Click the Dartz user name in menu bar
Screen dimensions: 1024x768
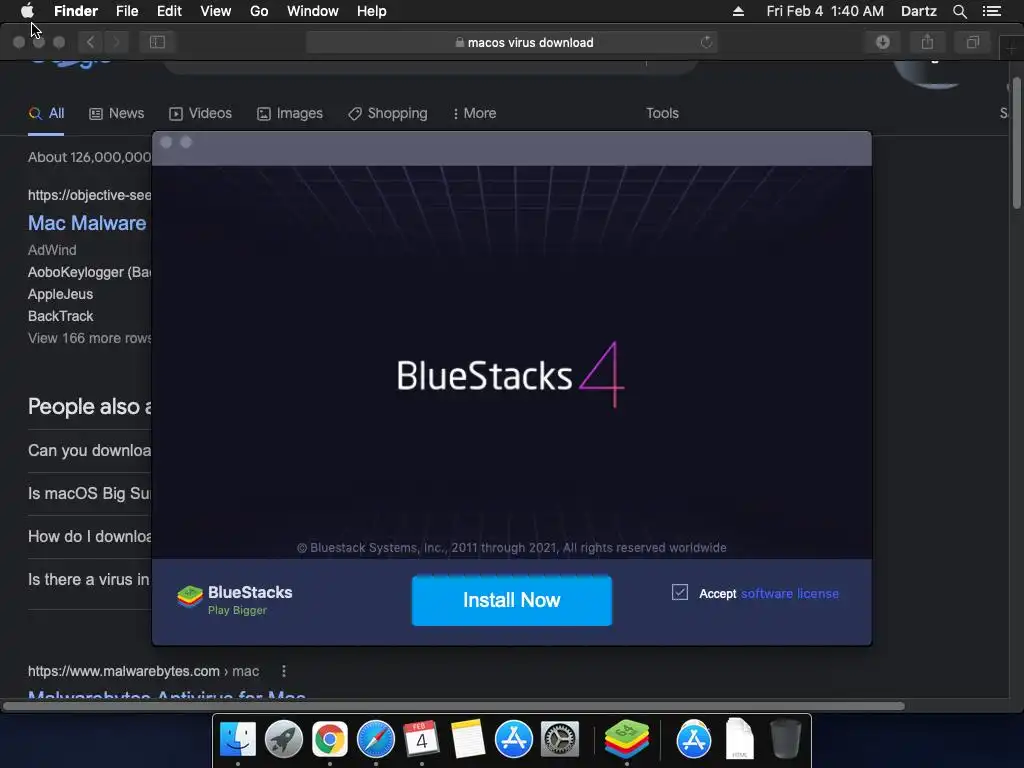[918, 11]
